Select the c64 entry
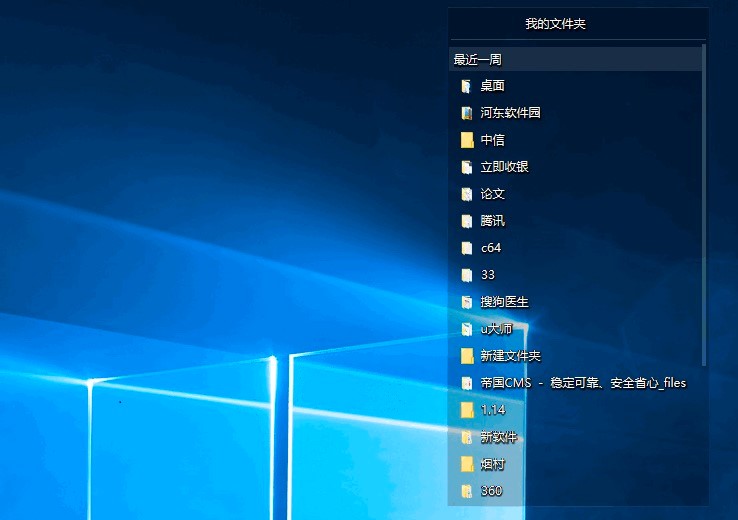Viewport: 738px width, 520px height. point(491,248)
